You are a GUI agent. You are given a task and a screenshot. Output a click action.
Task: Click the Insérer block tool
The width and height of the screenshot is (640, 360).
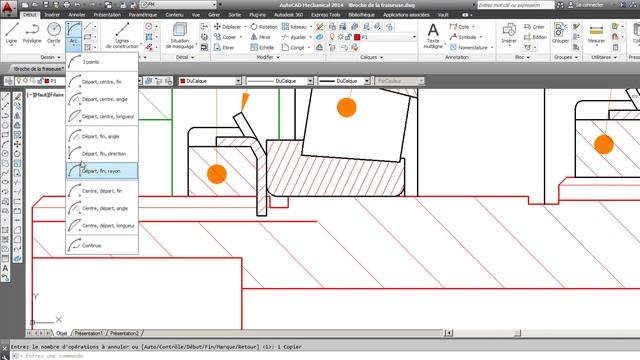[509, 33]
